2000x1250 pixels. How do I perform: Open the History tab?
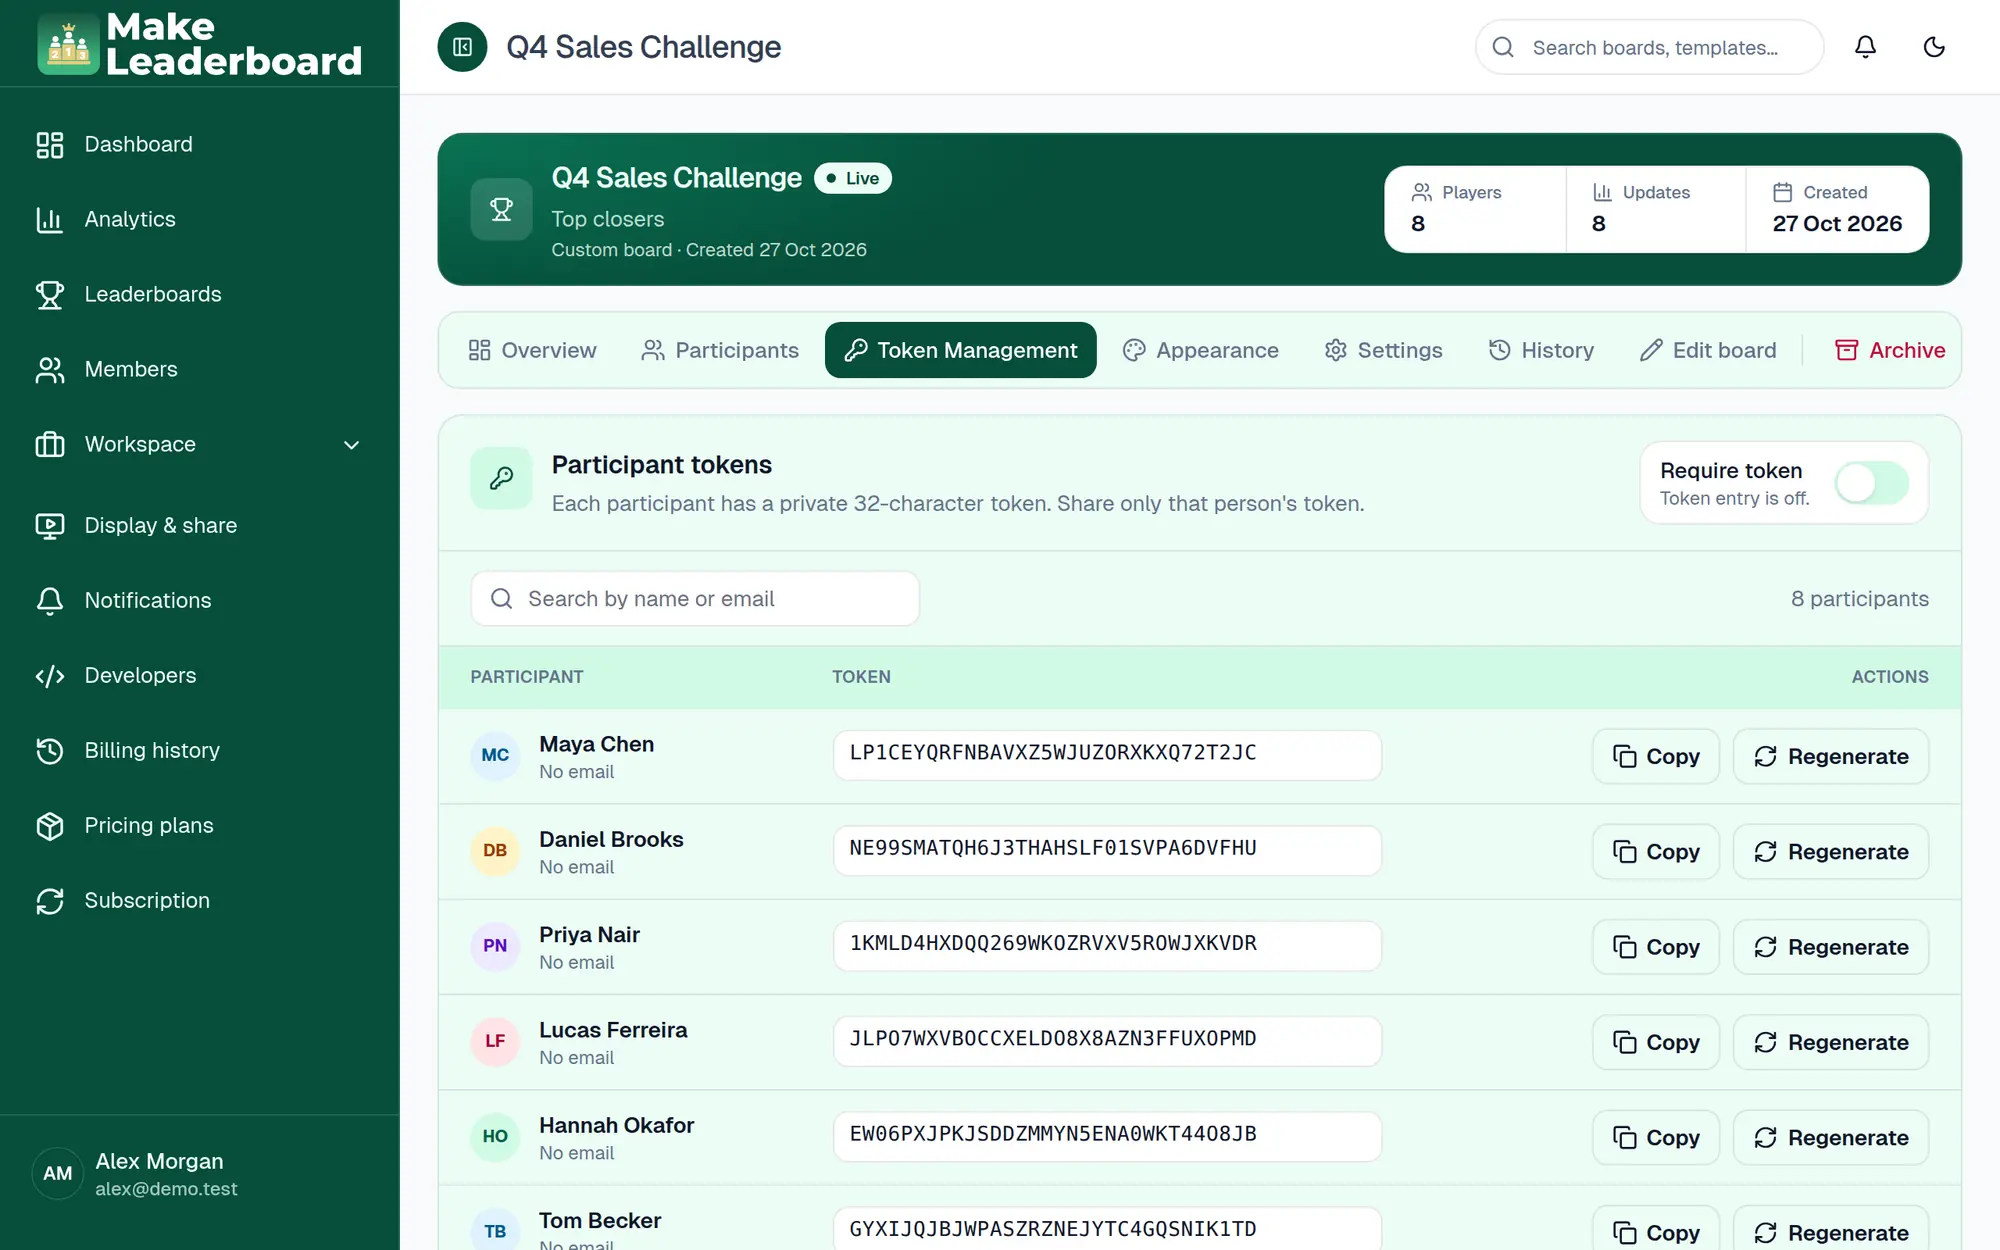[x=1541, y=350]
